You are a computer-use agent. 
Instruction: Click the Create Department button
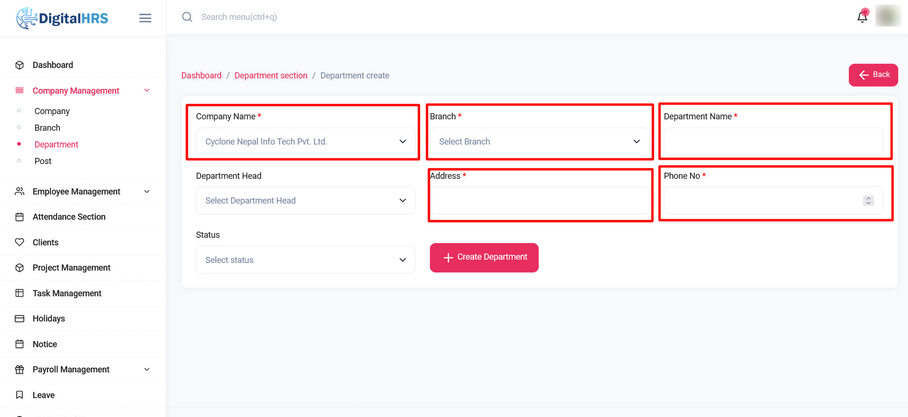coord(484,258)
